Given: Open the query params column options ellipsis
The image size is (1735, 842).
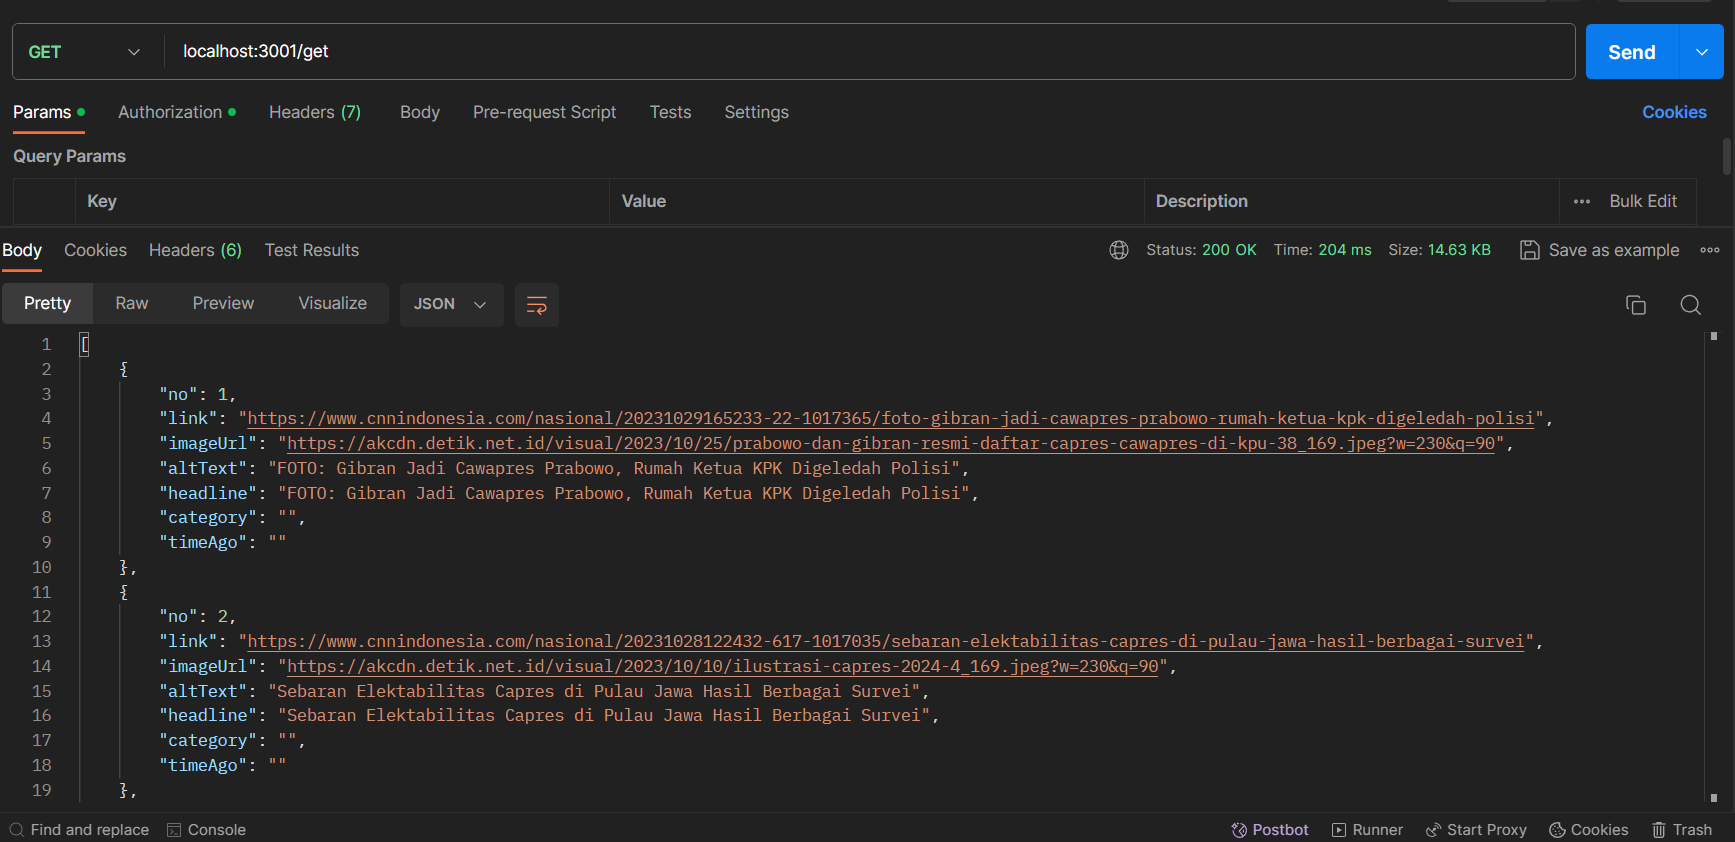Looking at the screenshot, I should coord(1582,201).
